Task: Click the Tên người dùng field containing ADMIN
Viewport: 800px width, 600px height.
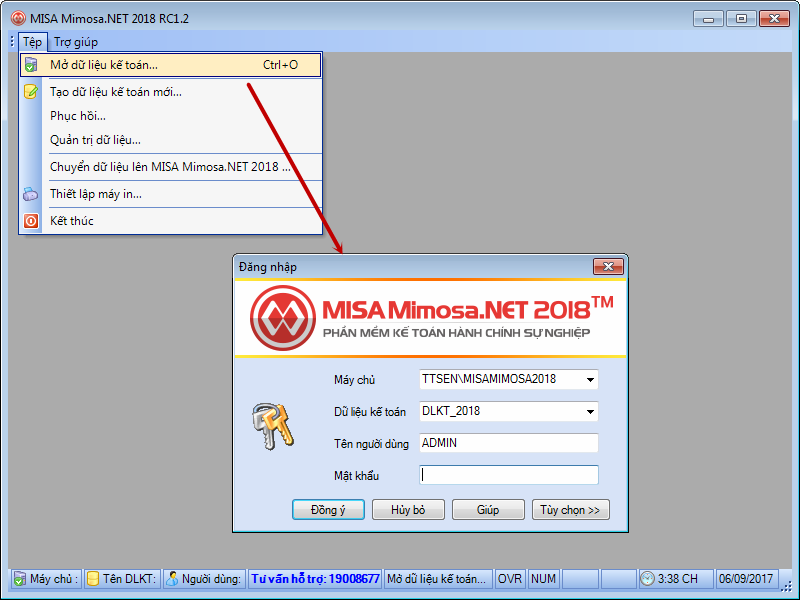Action: (509, 443)
